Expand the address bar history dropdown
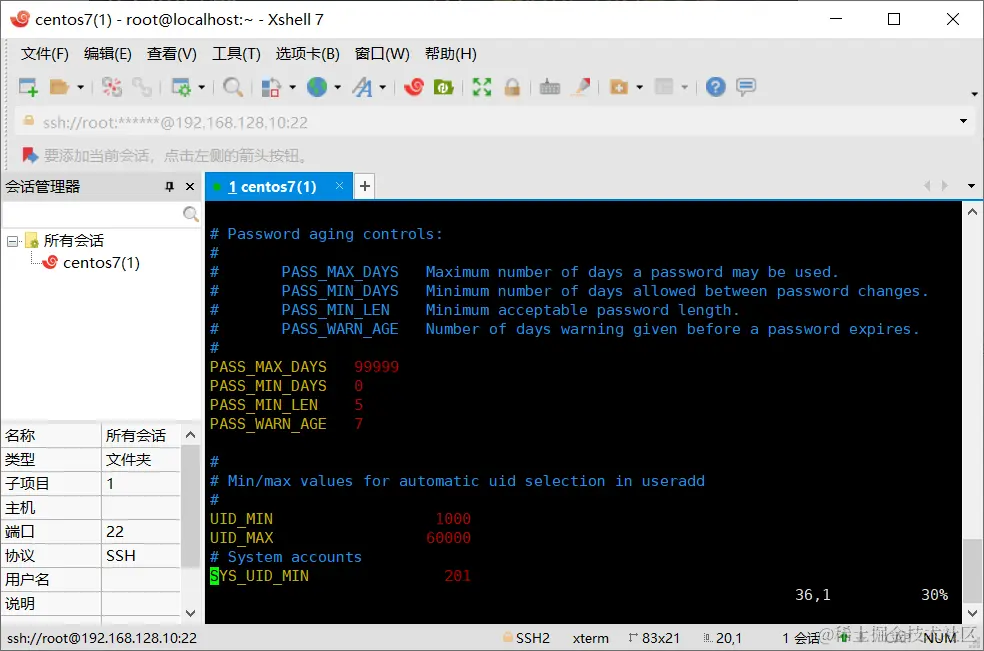 click(x=963, y=121)
